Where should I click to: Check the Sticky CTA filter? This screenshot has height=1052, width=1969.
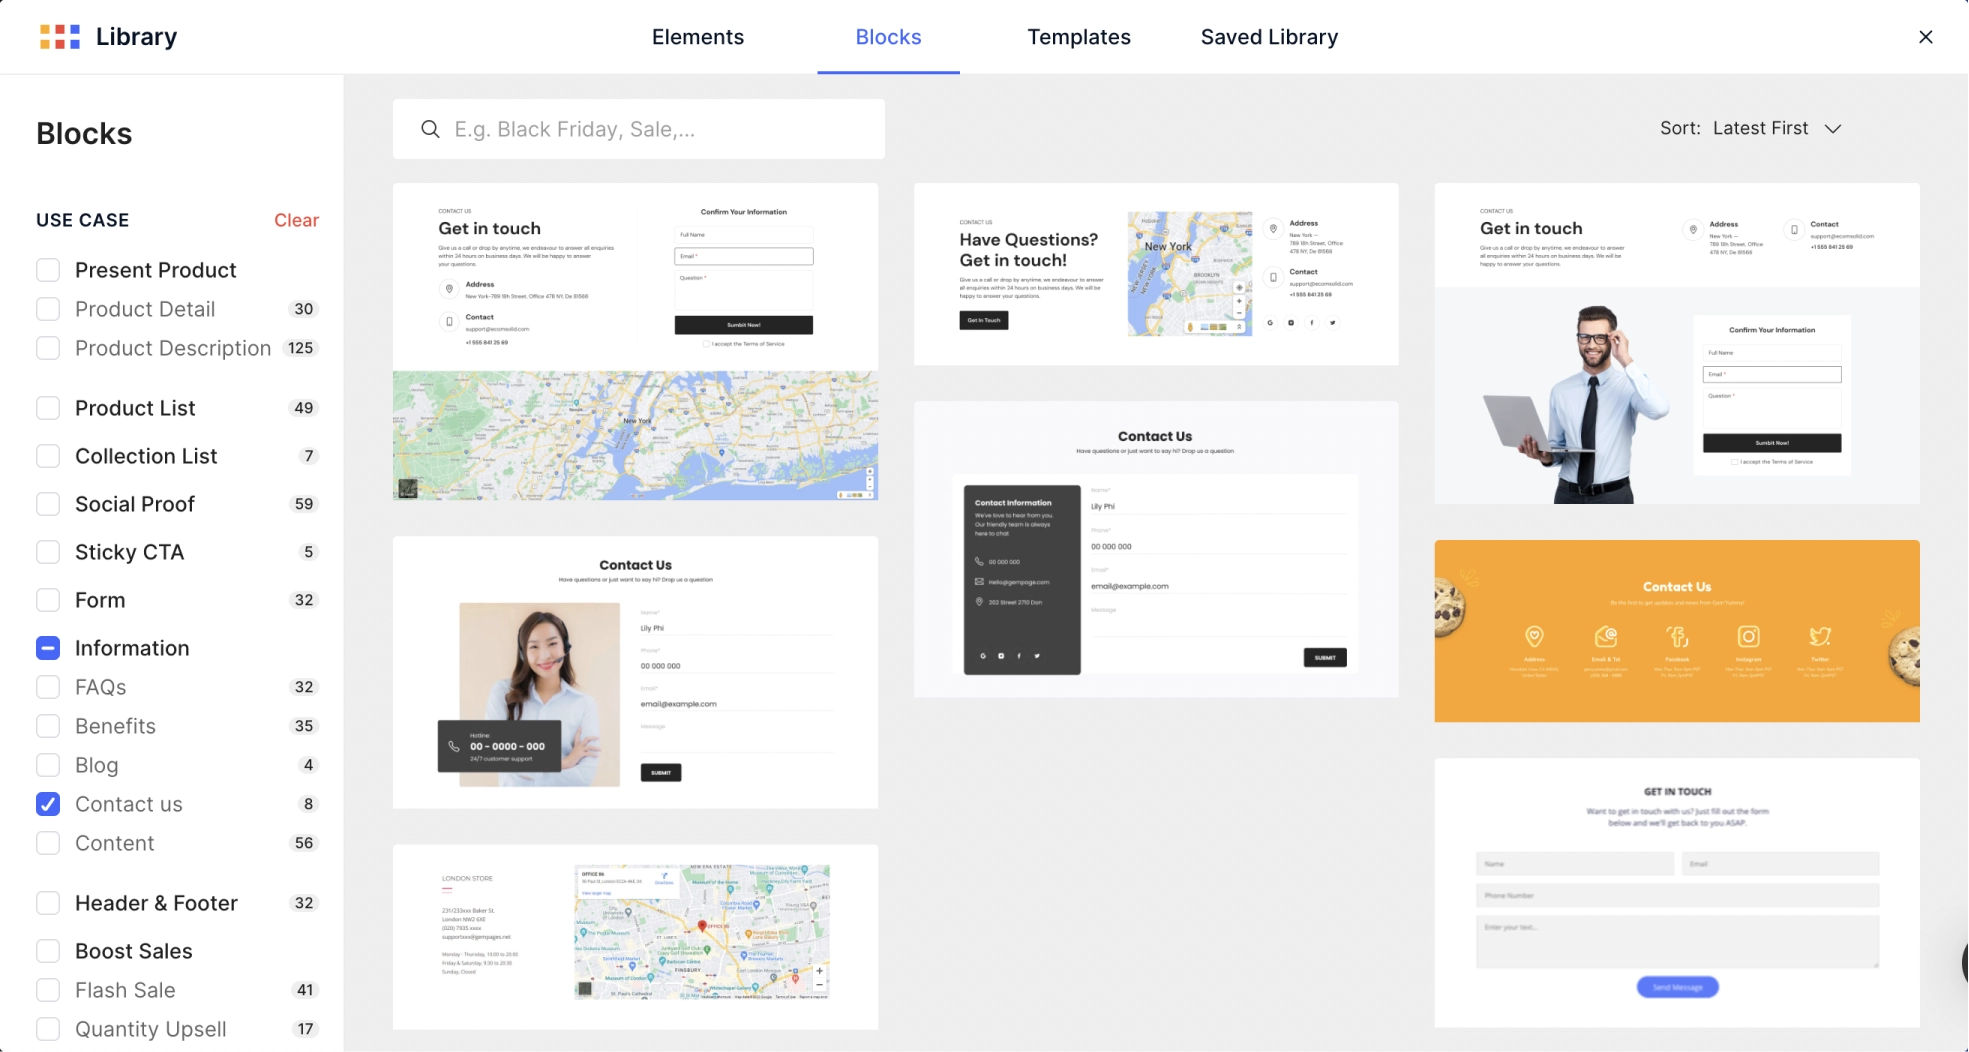pos(48,552)
